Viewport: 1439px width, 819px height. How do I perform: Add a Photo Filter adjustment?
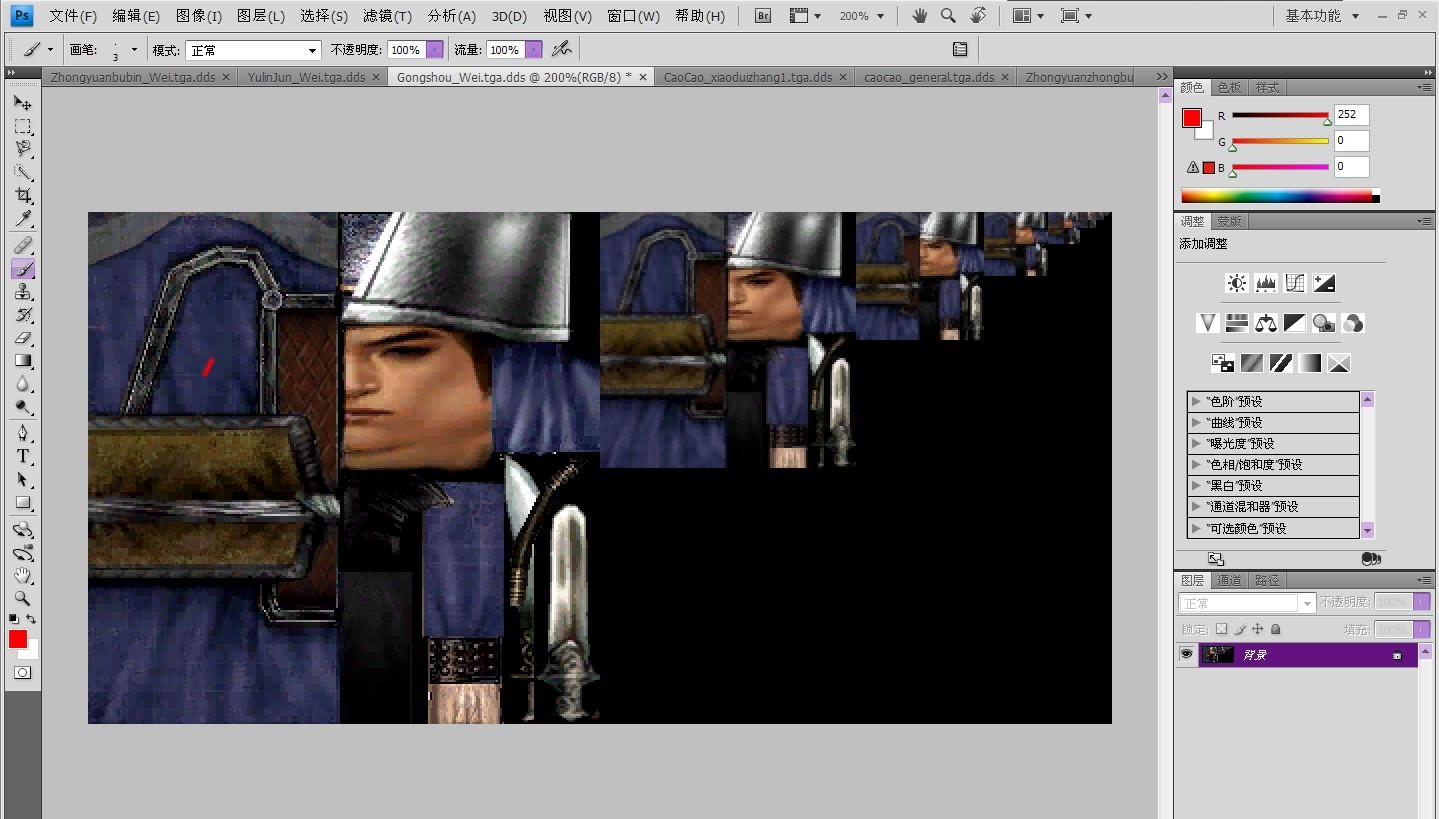1324,323
